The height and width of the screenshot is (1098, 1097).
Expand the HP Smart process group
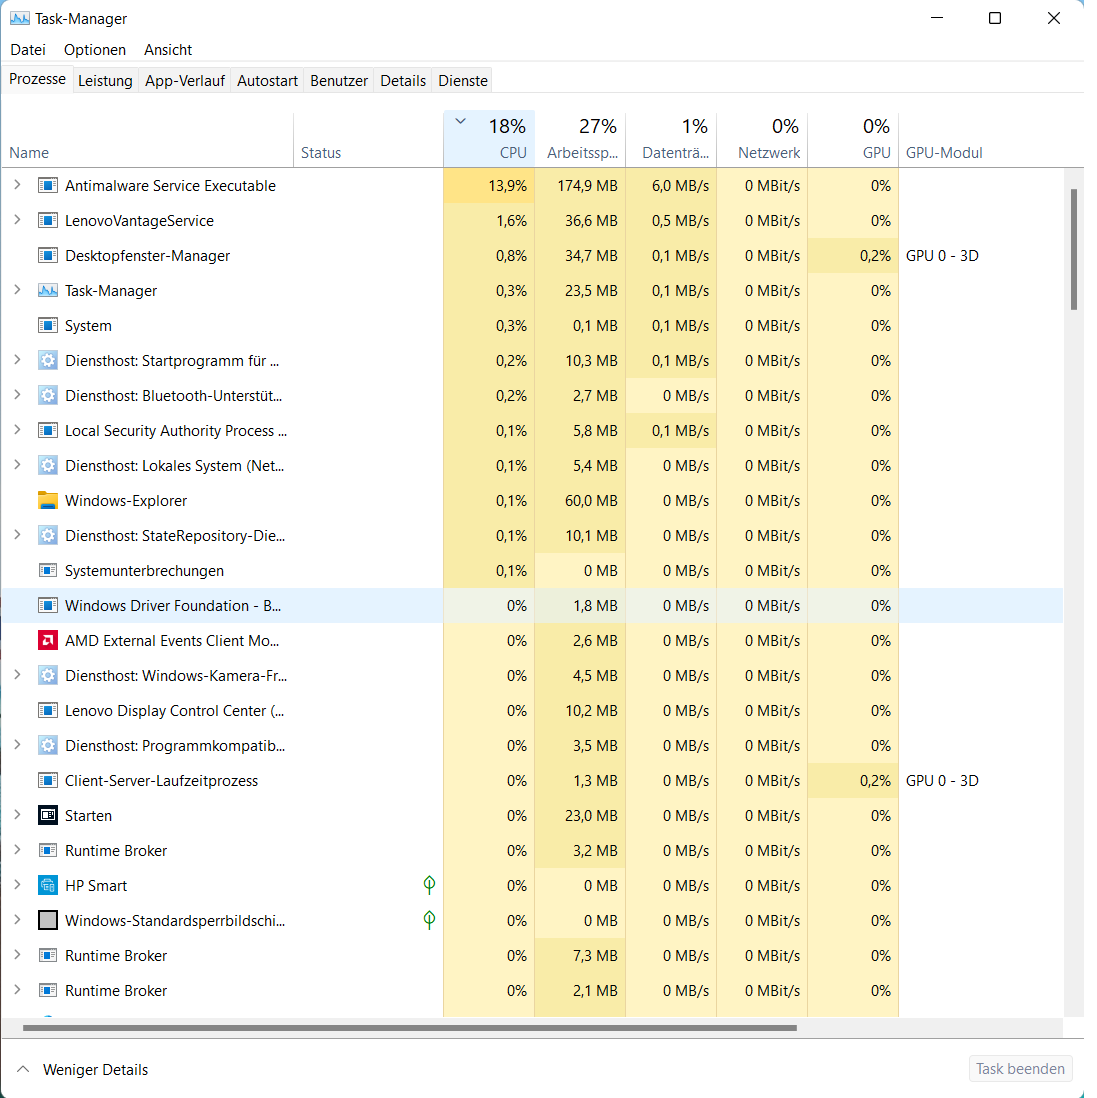pos(18,885)
